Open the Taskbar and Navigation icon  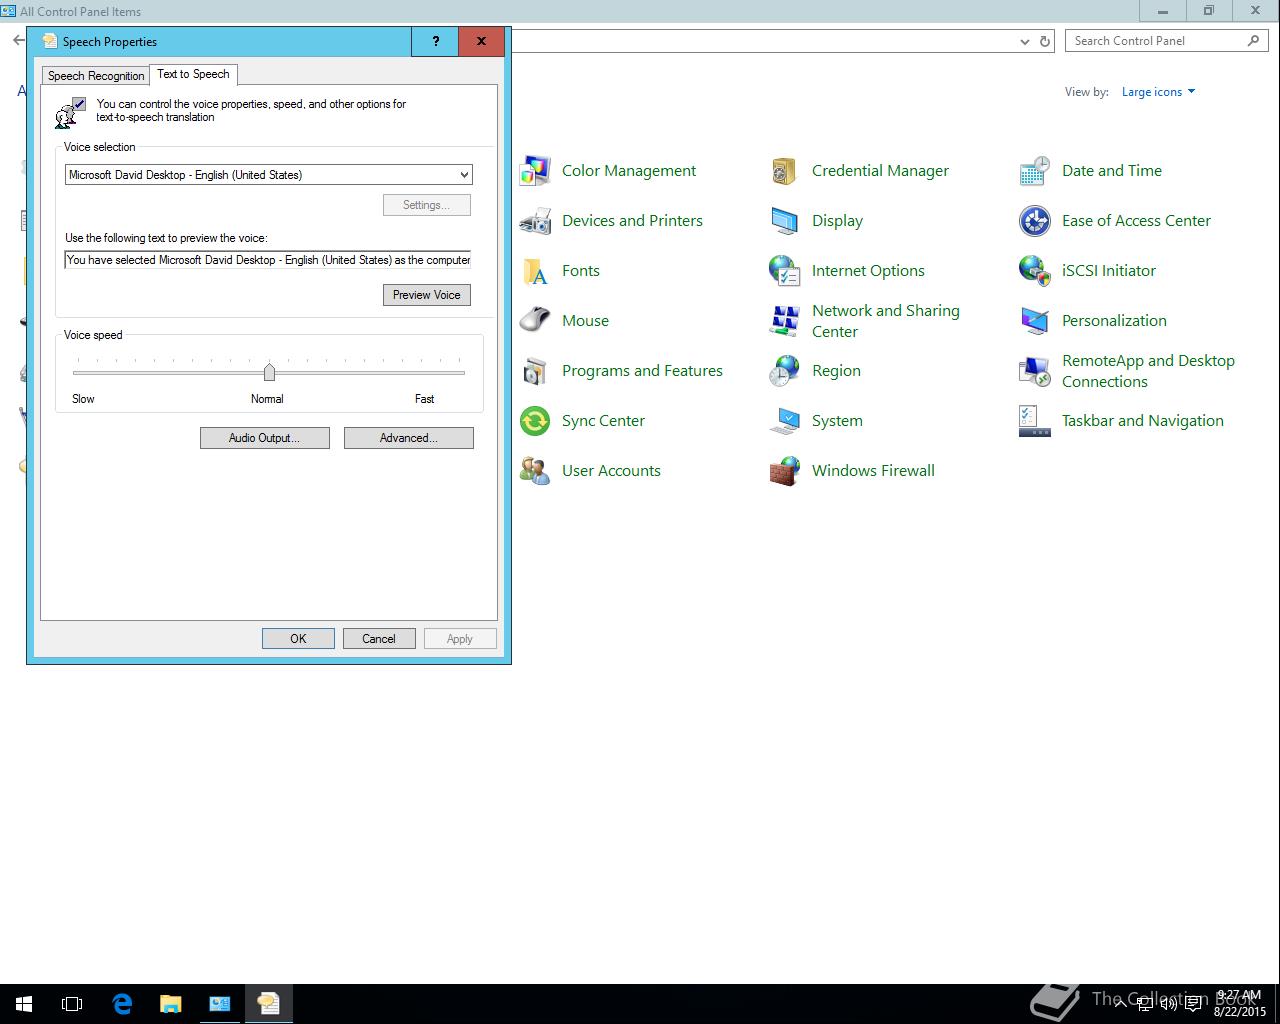1035,421
